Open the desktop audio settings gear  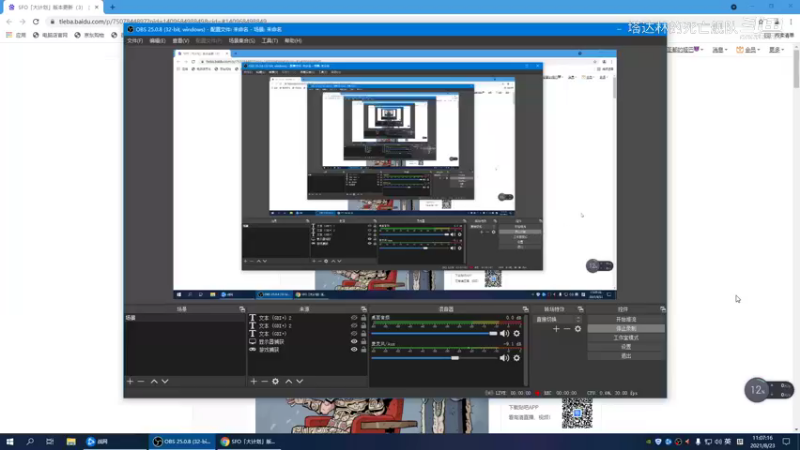(516, 333)
